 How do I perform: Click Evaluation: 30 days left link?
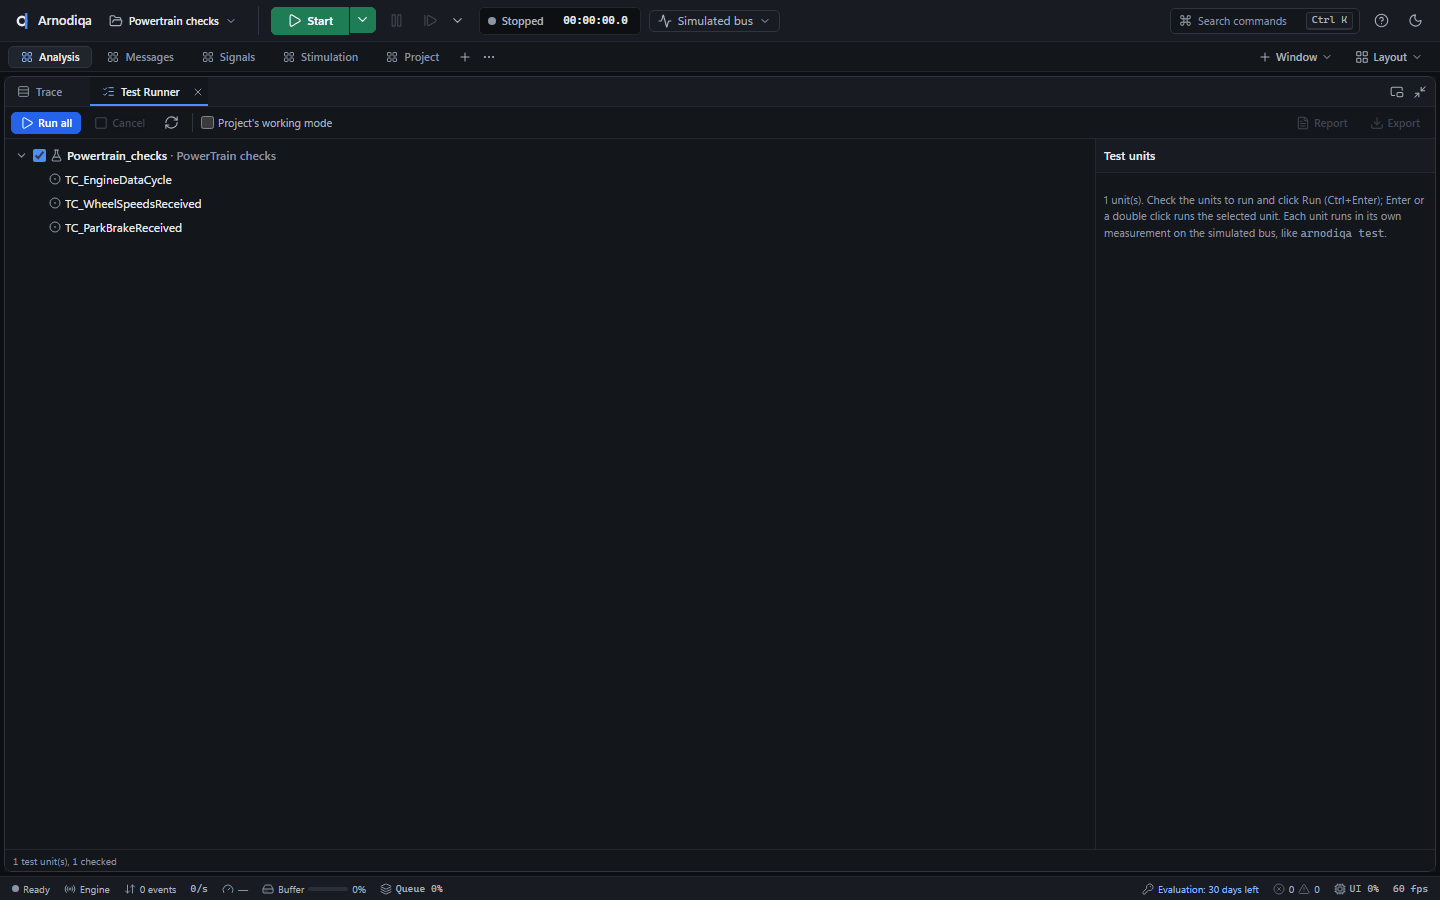coord(1208,889)
